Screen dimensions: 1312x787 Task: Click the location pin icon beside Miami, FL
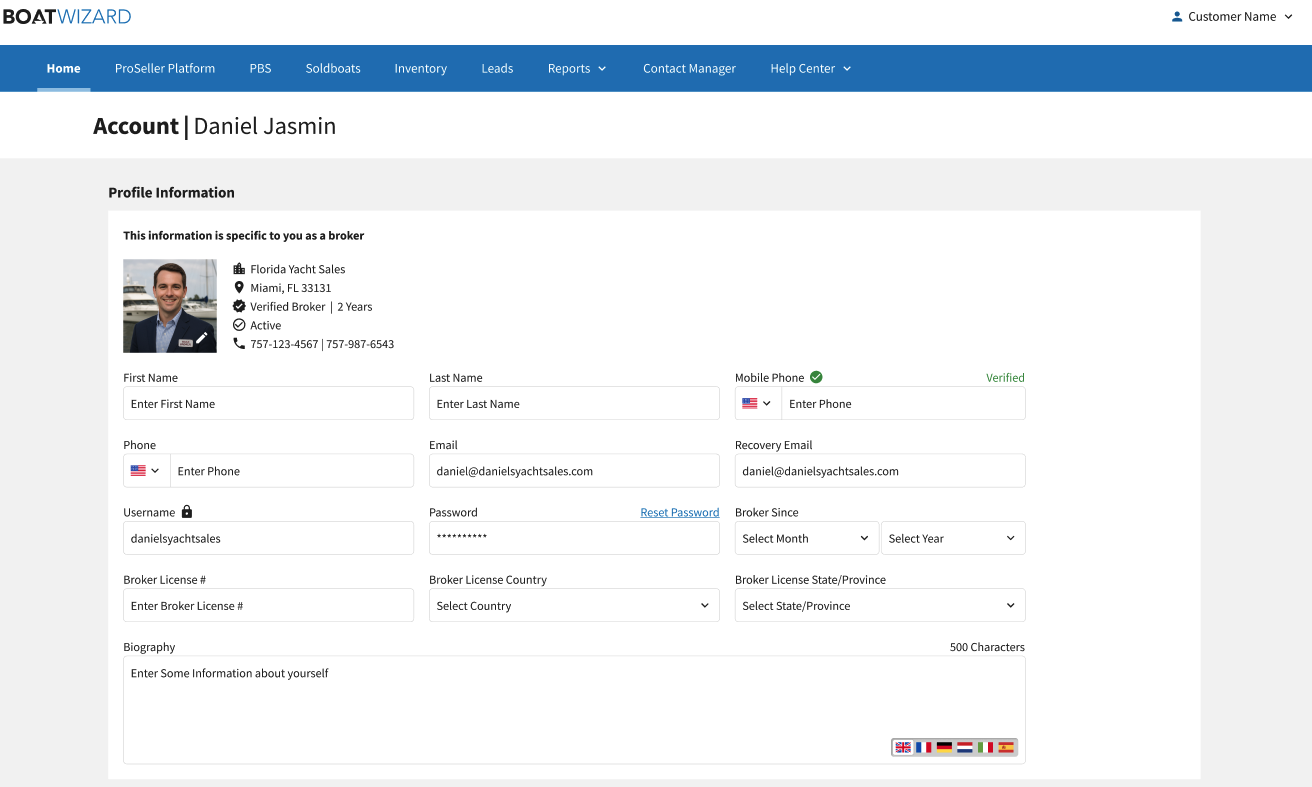(x=239, y=288)
